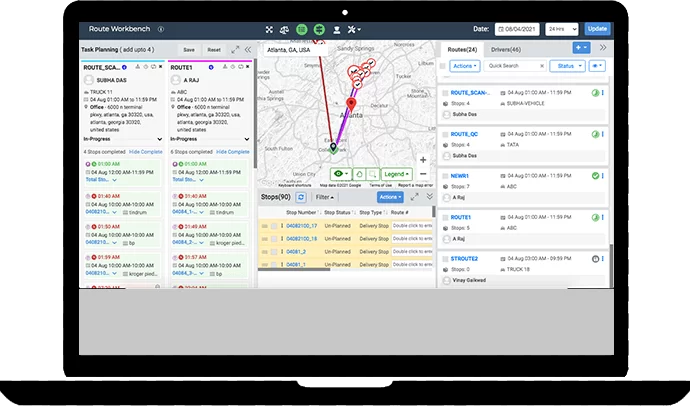Click the blue Update button
The image size is (690, 406).
point(597,29)
